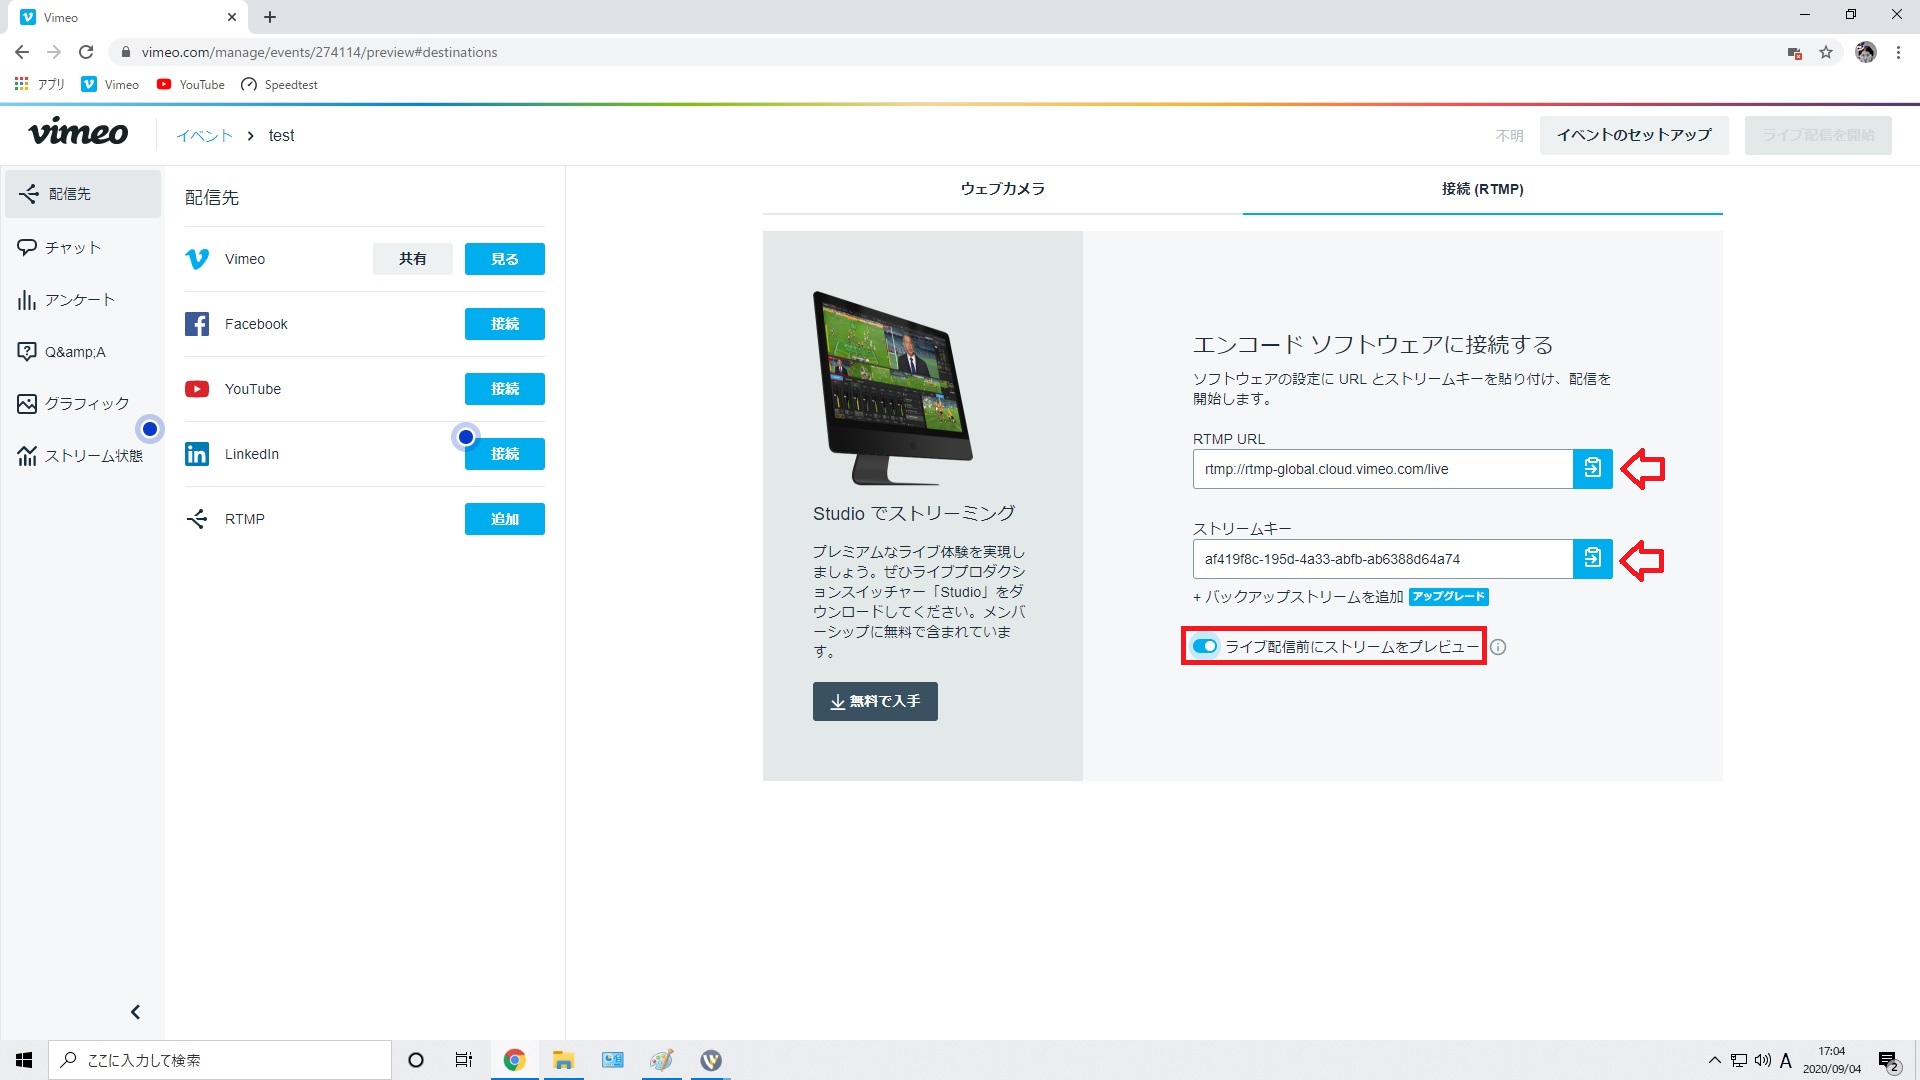
Task: Click the Vimeo V icon in destinations
Action: [x=197, y=259]
